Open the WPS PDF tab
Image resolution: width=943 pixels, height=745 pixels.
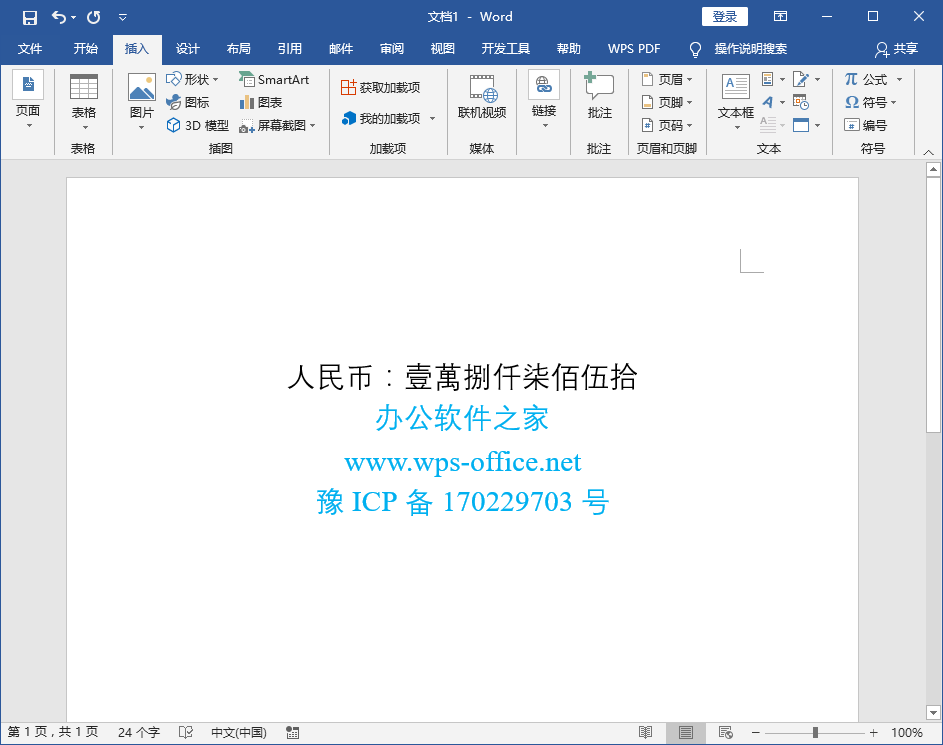(634, 49)
